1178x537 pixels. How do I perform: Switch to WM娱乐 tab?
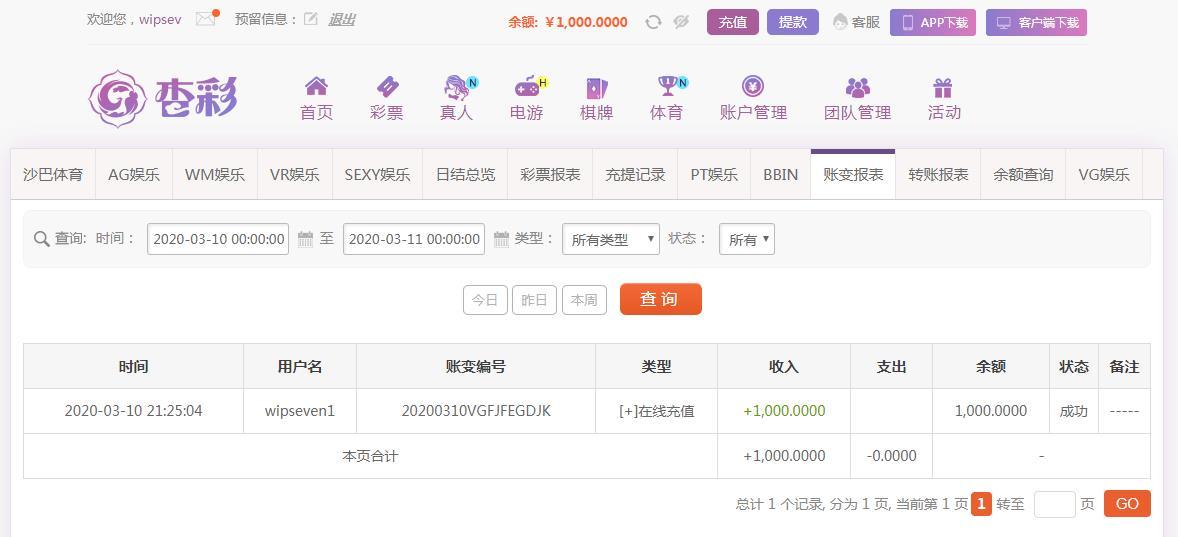tap(215, 175)
